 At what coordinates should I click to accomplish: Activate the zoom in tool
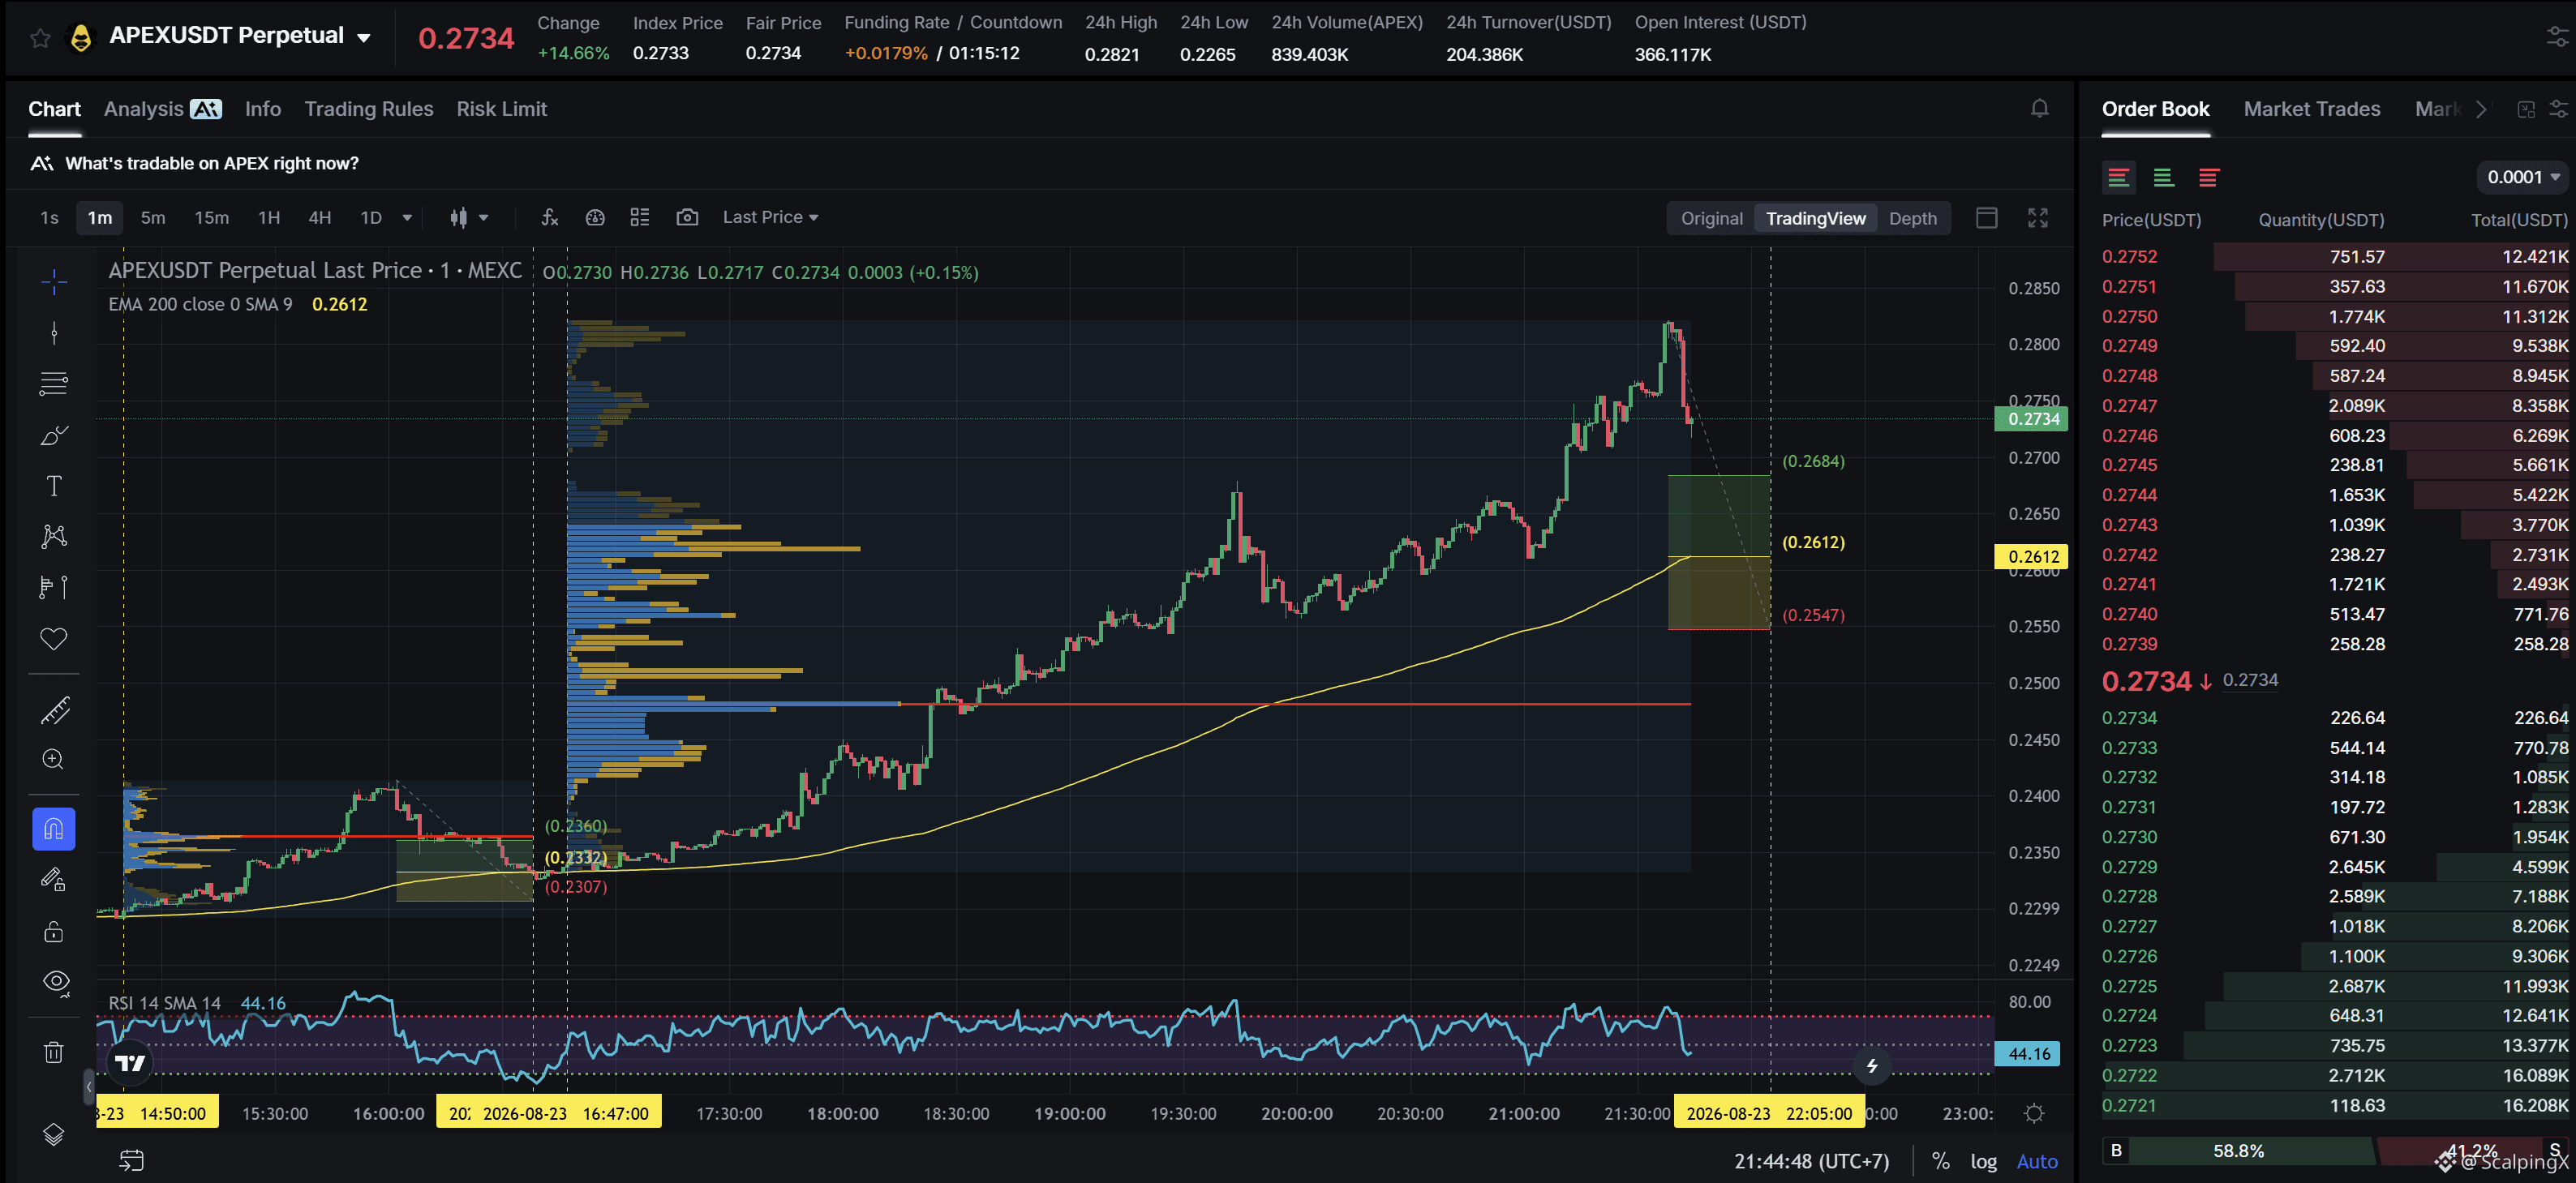(54, 760)
